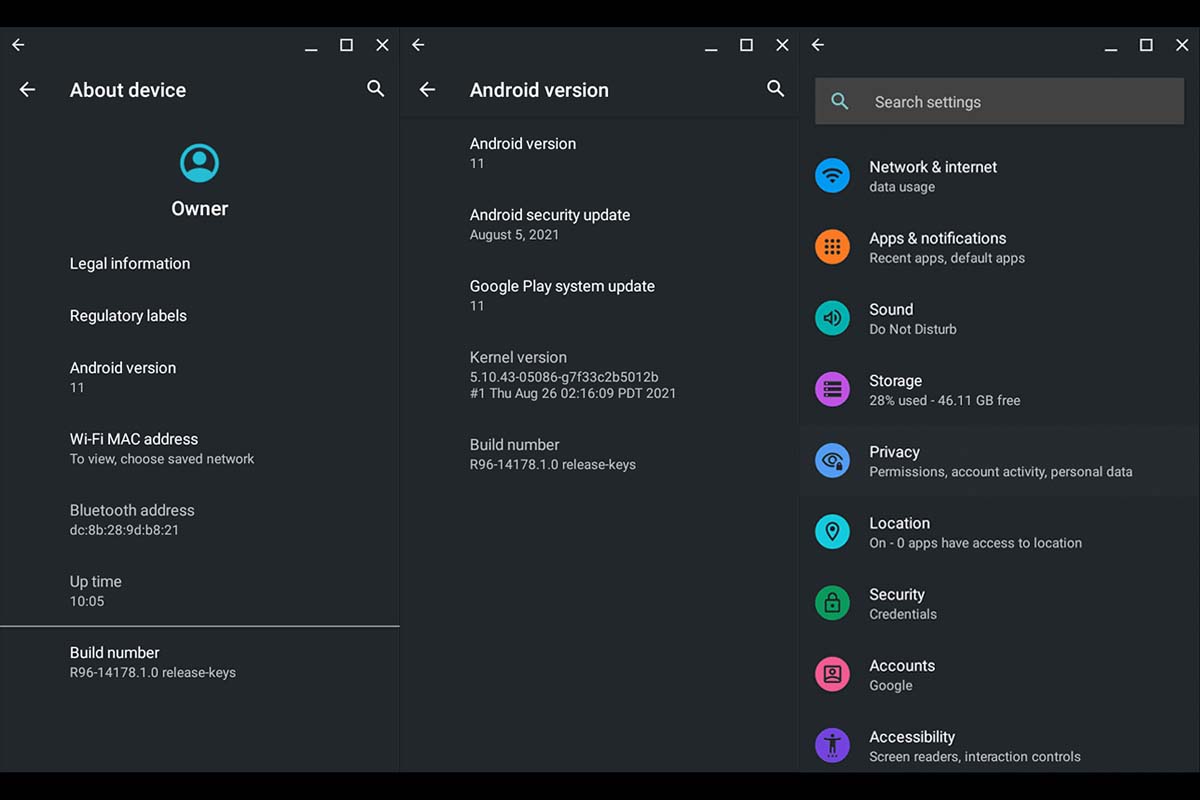Click the Search settings input field
The image size is (1200, 800).
998,101
